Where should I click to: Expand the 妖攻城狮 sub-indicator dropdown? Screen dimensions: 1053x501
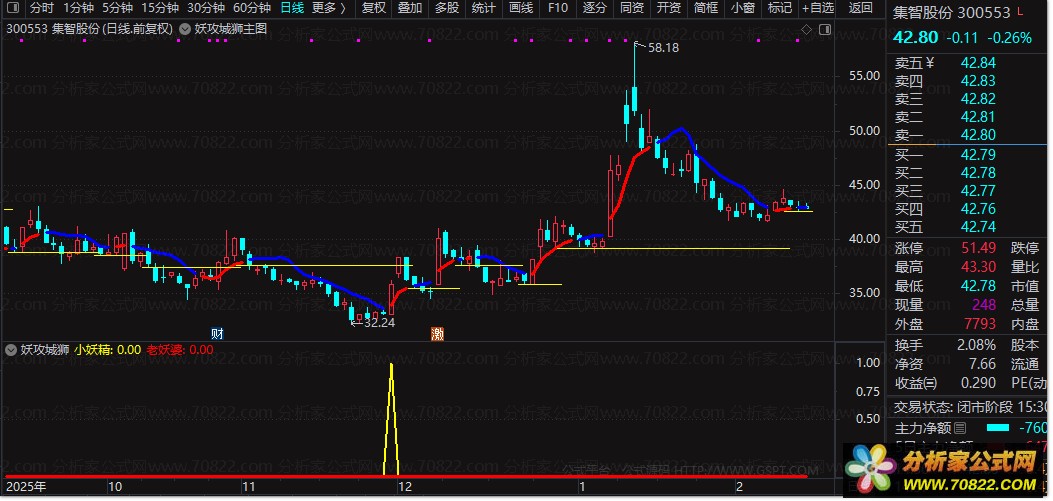(11, 349)
